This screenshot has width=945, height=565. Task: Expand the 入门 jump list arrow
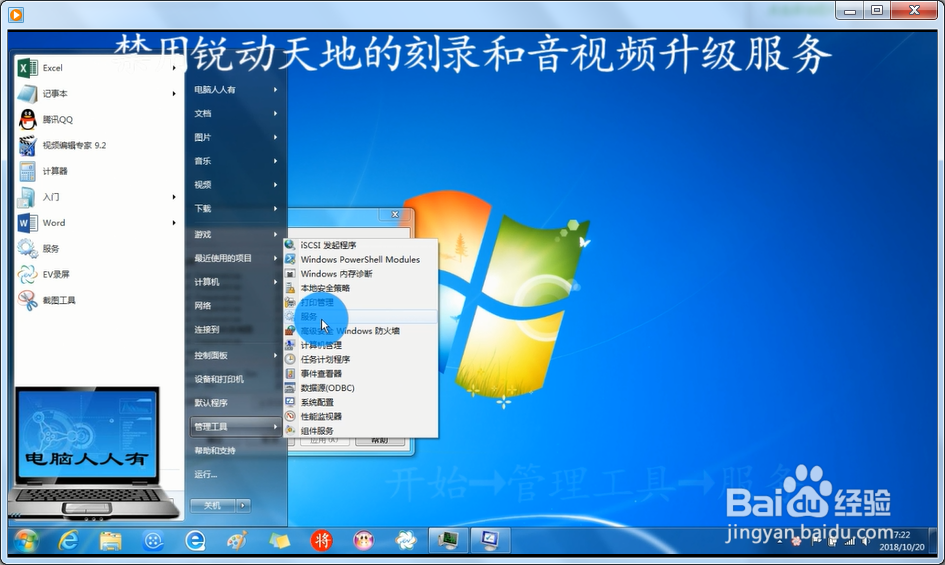174,197
